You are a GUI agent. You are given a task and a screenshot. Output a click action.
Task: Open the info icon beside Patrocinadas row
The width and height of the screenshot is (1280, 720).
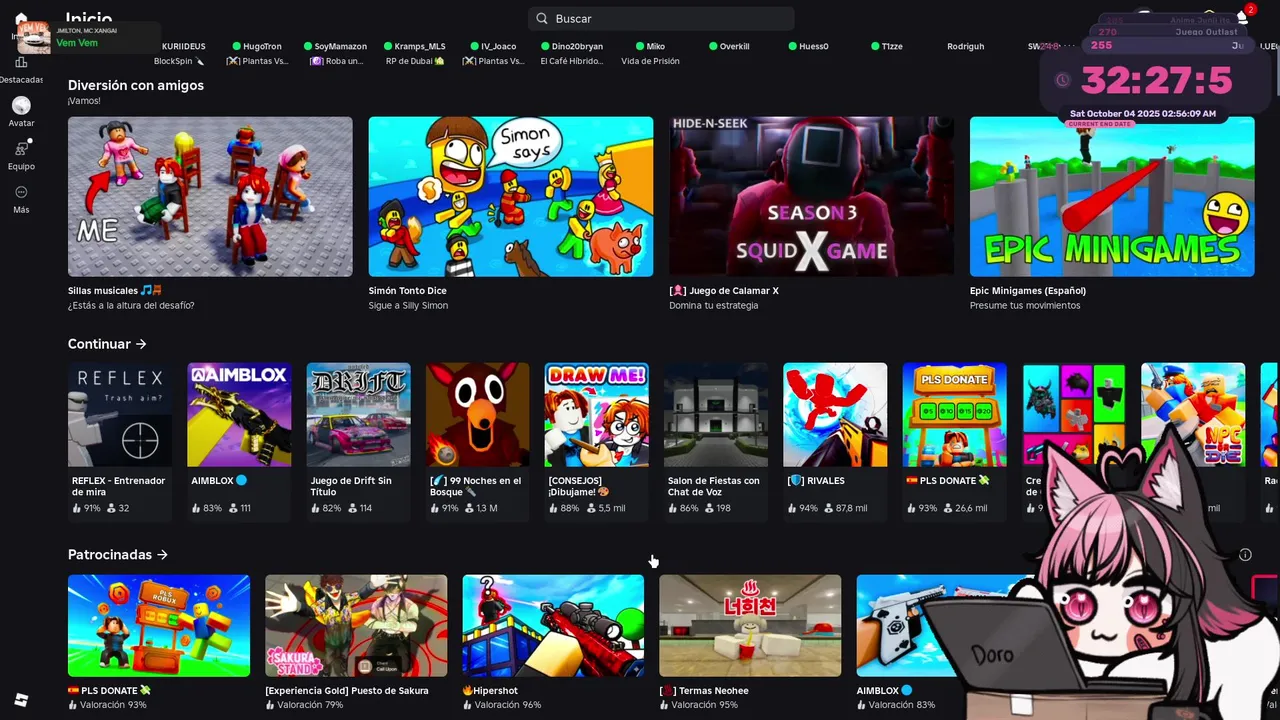pyautogui.click(x=1245, y=554)
